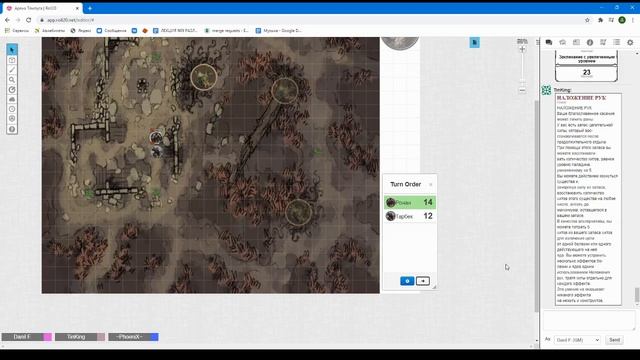This screenshot has width=640, height=360.
Task: Open the Compendium info tab
Action: [589, 42]
